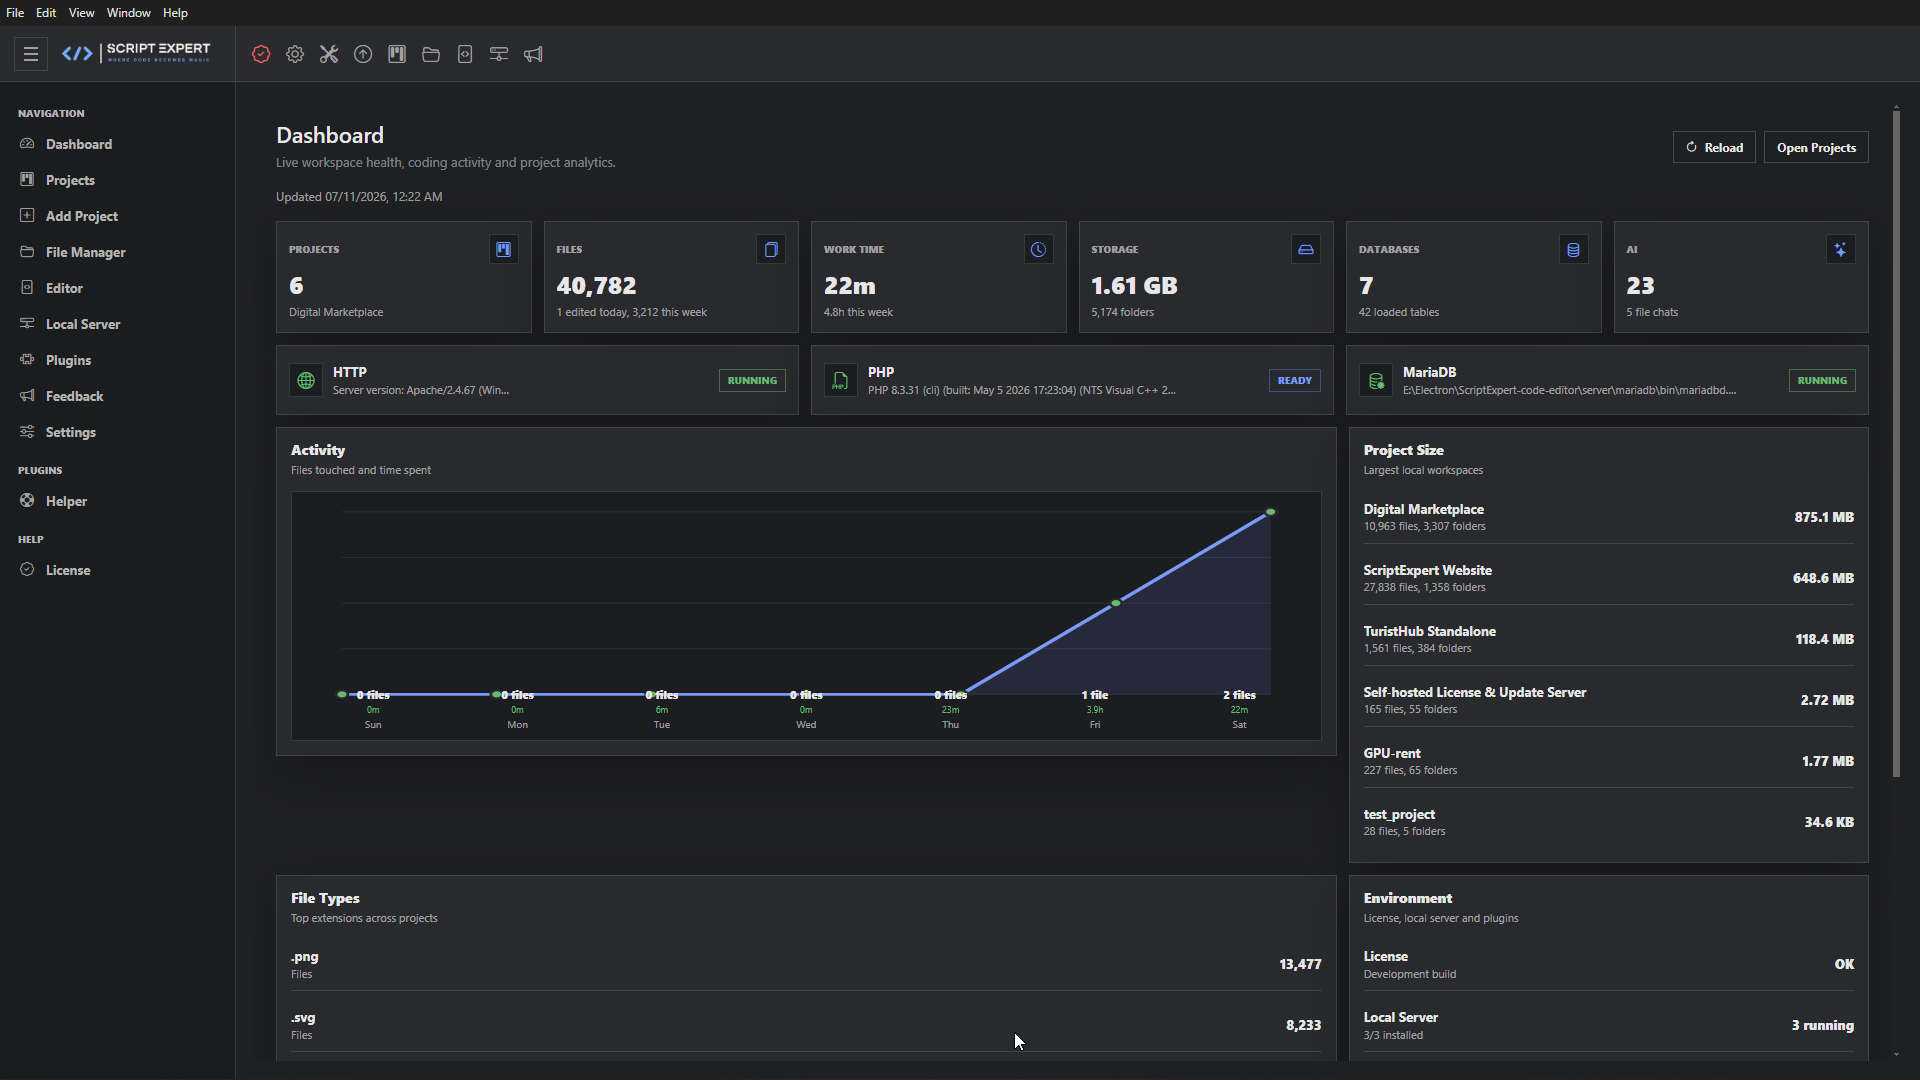1920x1080 pixels.
Task: Click the dashboard vertical scrollbar
Action: [1896, 442]
